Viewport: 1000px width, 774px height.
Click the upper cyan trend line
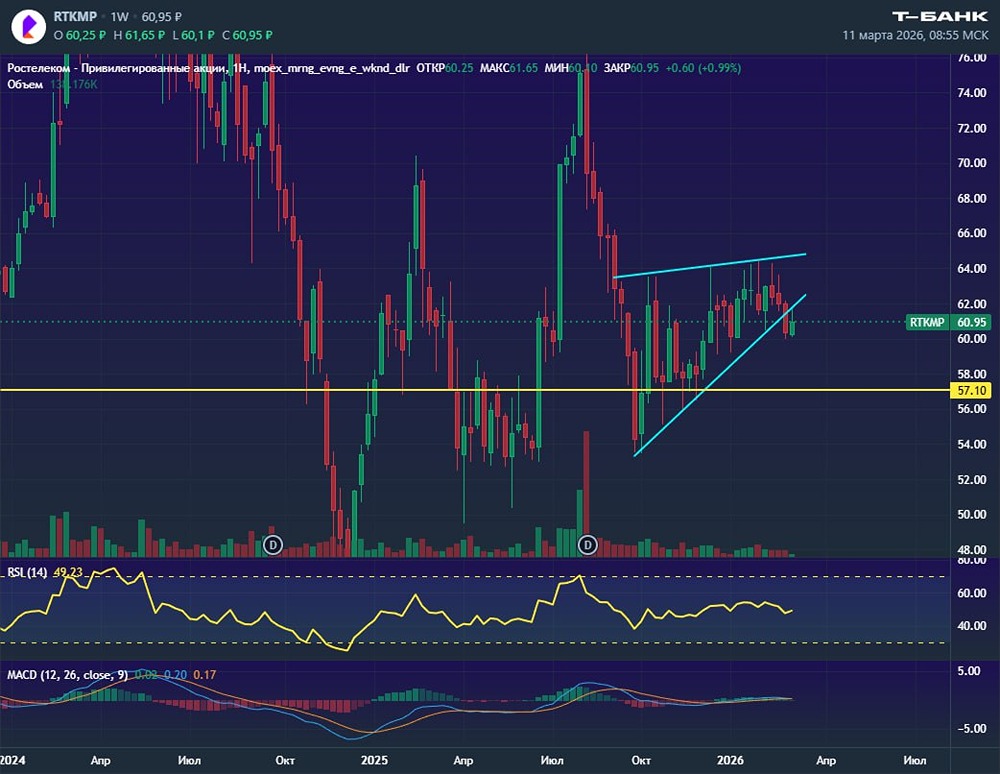click(x=709, y=265)
